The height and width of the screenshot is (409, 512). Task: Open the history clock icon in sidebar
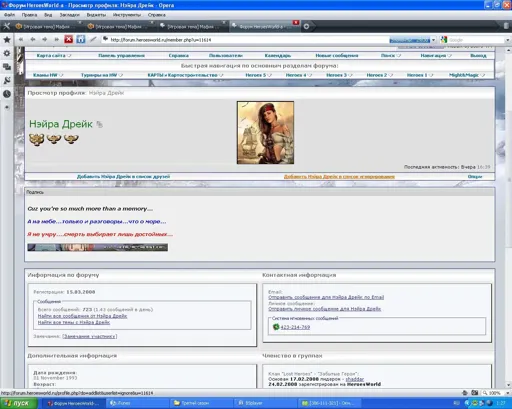tap(7, 94)
